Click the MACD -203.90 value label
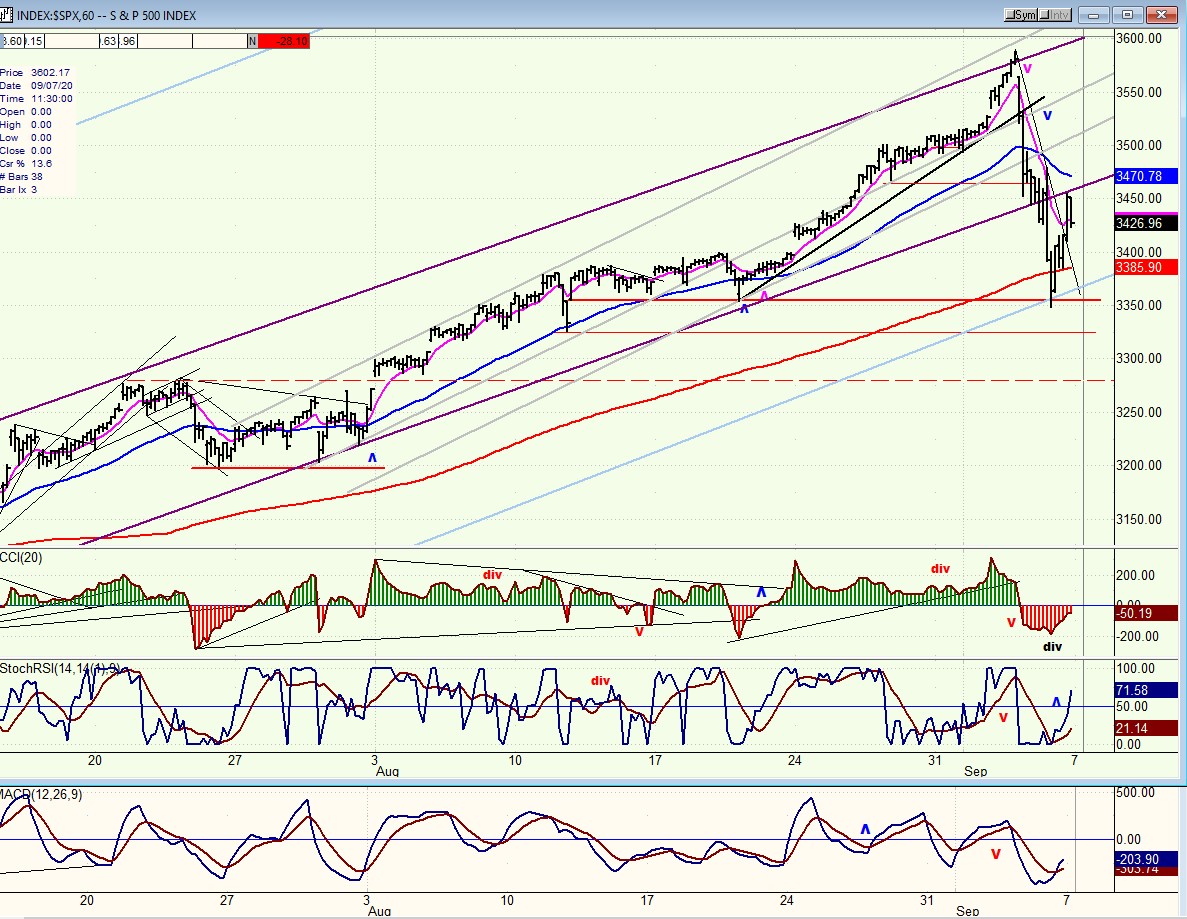 1145,858
